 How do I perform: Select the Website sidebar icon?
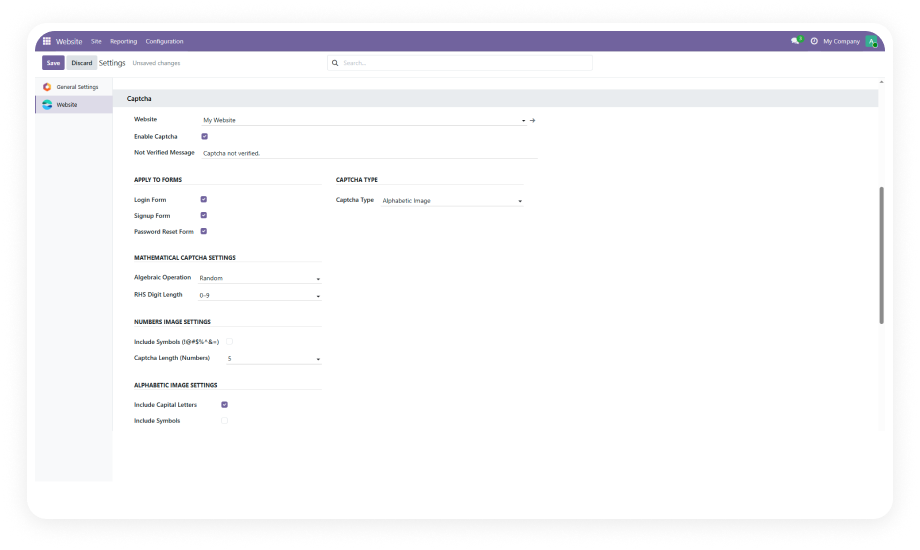(x=47, y=104)
